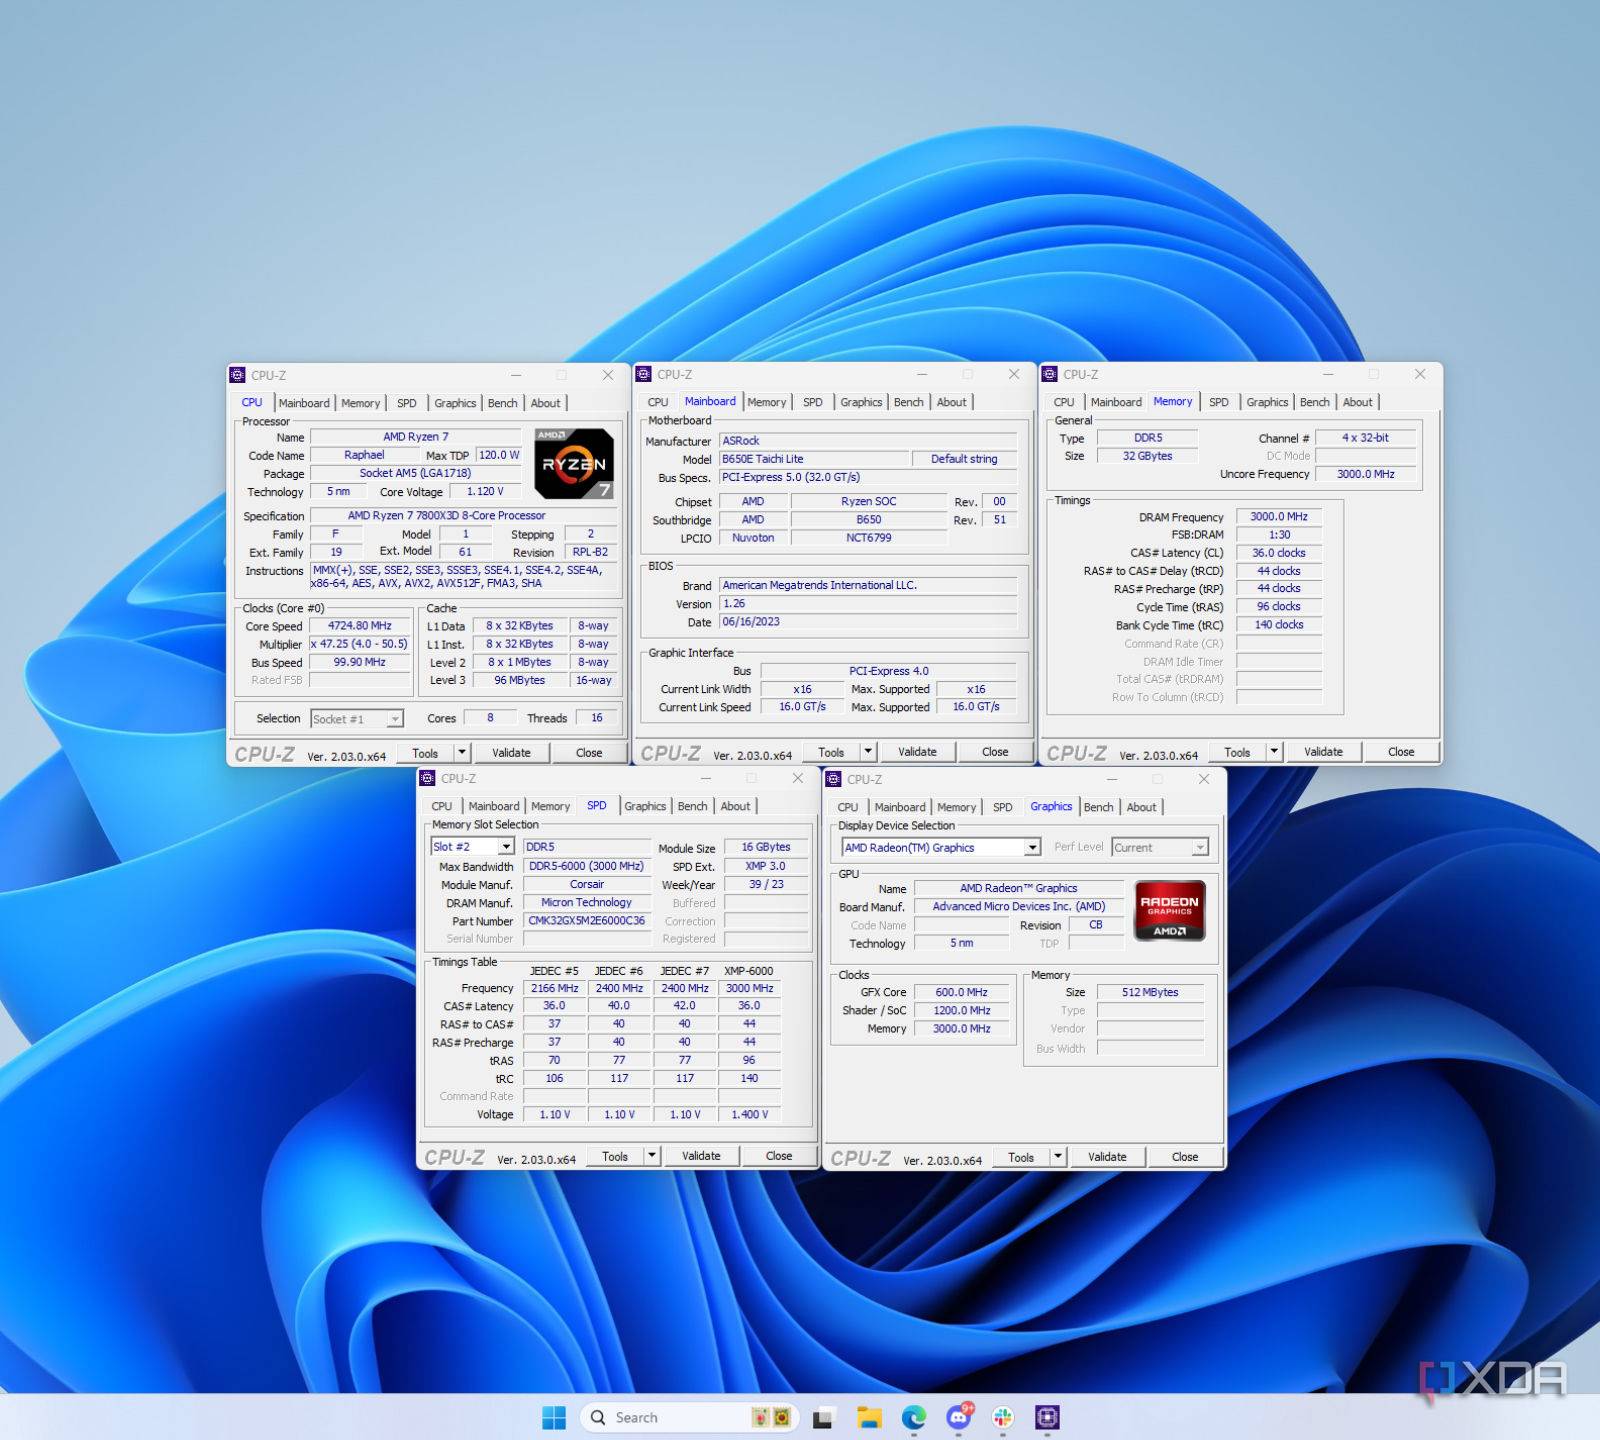The height and width of the screenshot is (1440, 1600).
Task: Click the Task View taskbar icon
Action: coord(823,1417)
